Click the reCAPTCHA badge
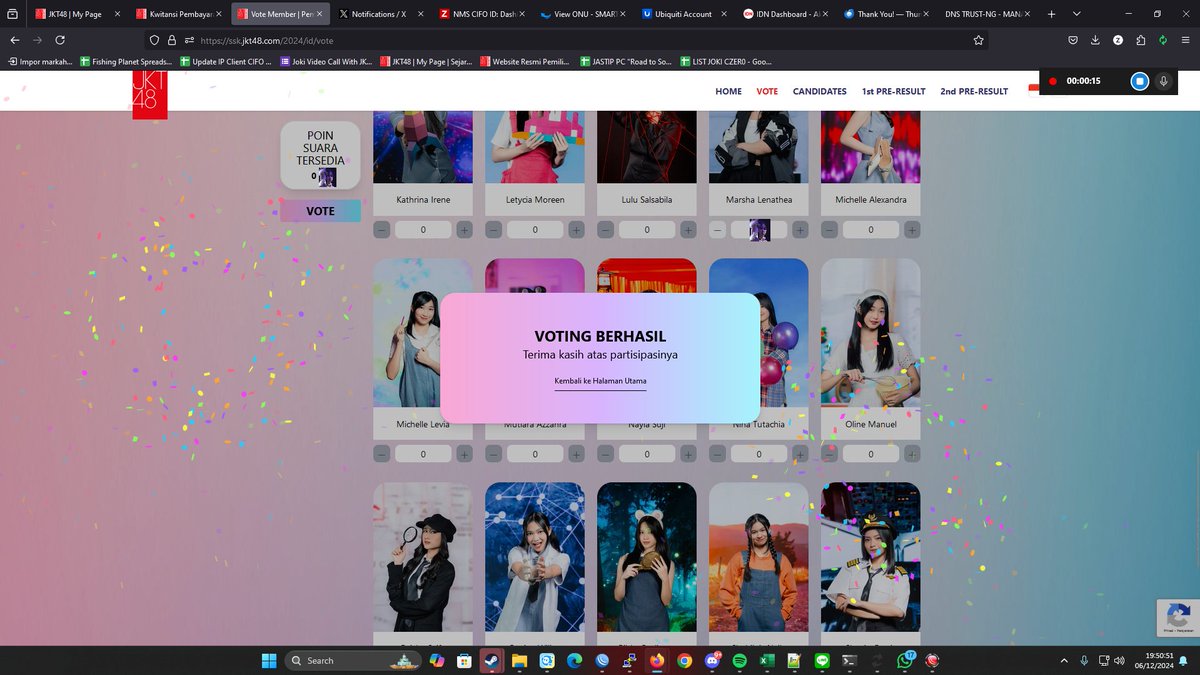Screen dimensions: 1200x675 point(1177,618)
